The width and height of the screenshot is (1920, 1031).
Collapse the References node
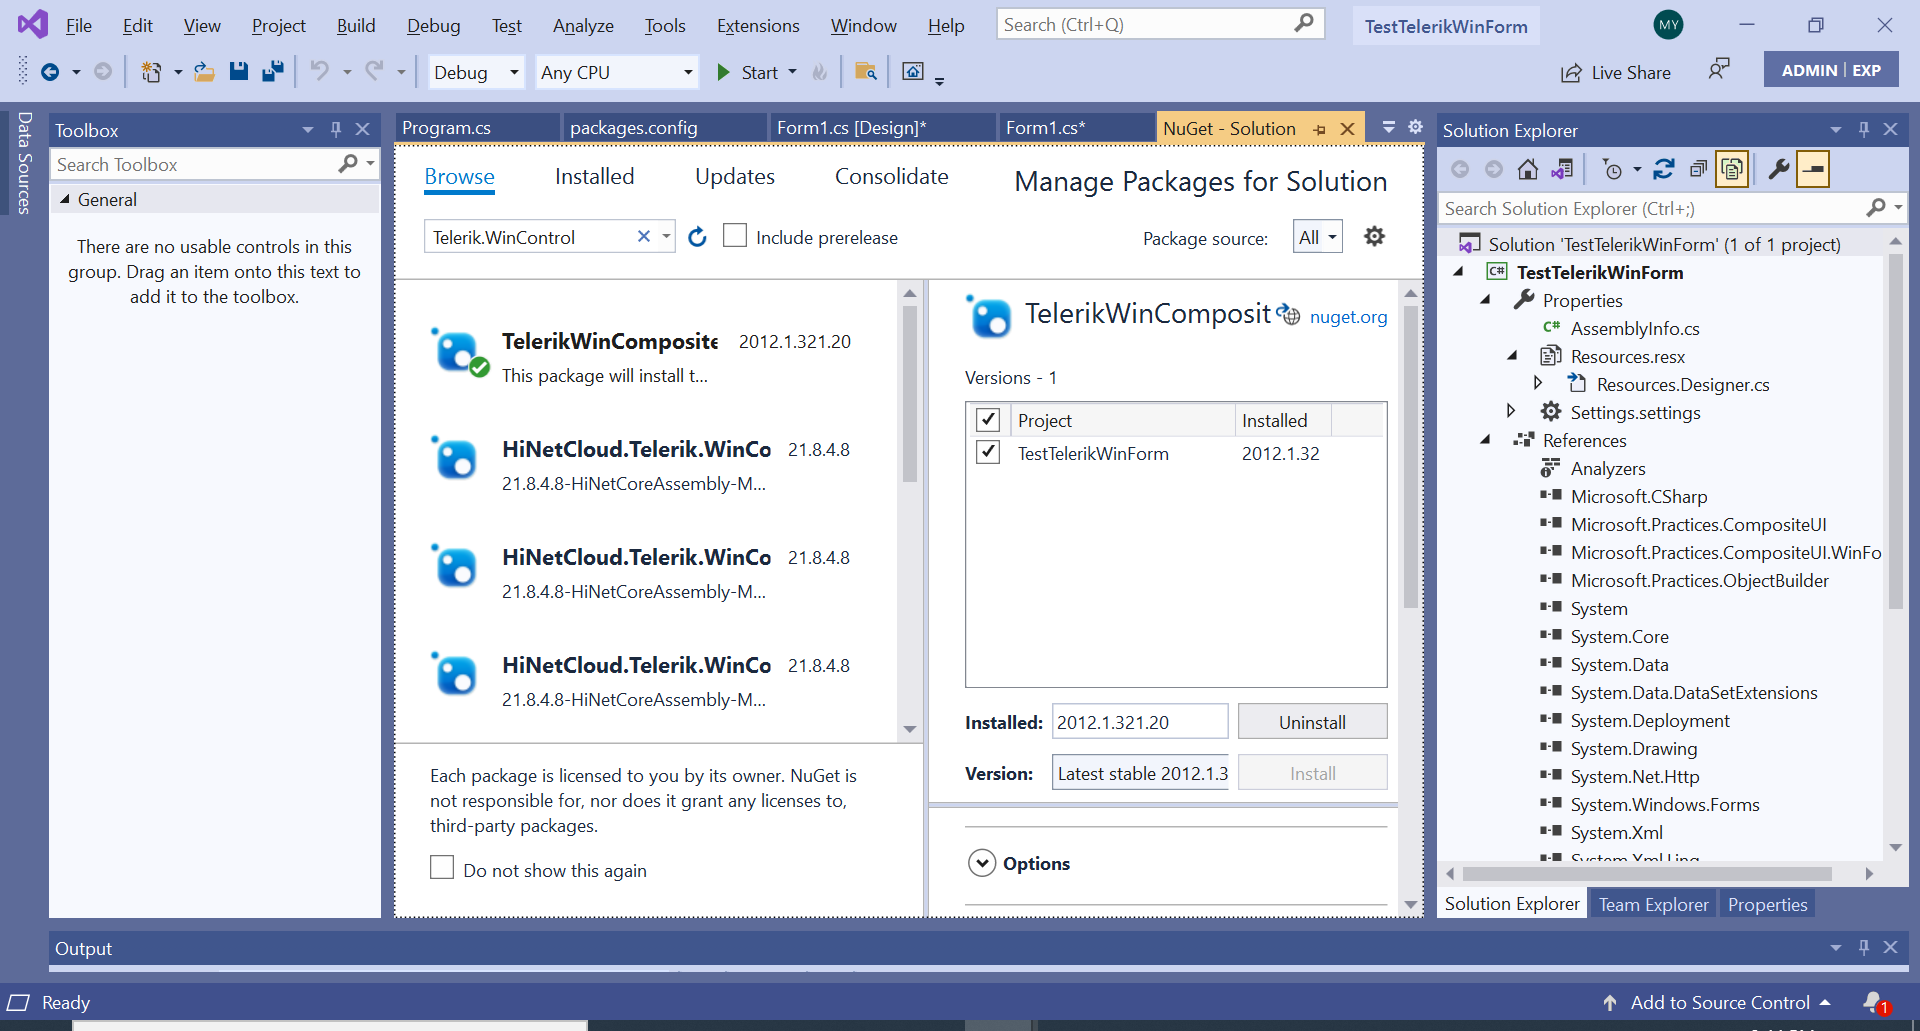click(1484, 440)
